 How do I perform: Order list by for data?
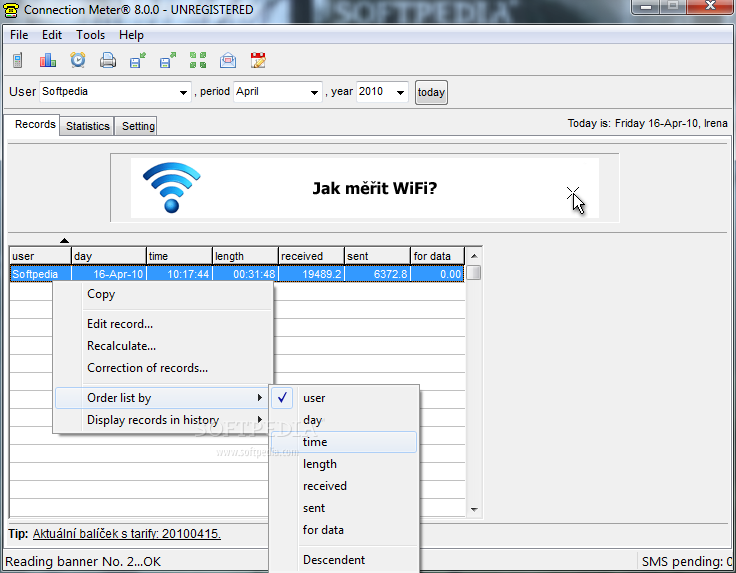click(x=344, y=530)
